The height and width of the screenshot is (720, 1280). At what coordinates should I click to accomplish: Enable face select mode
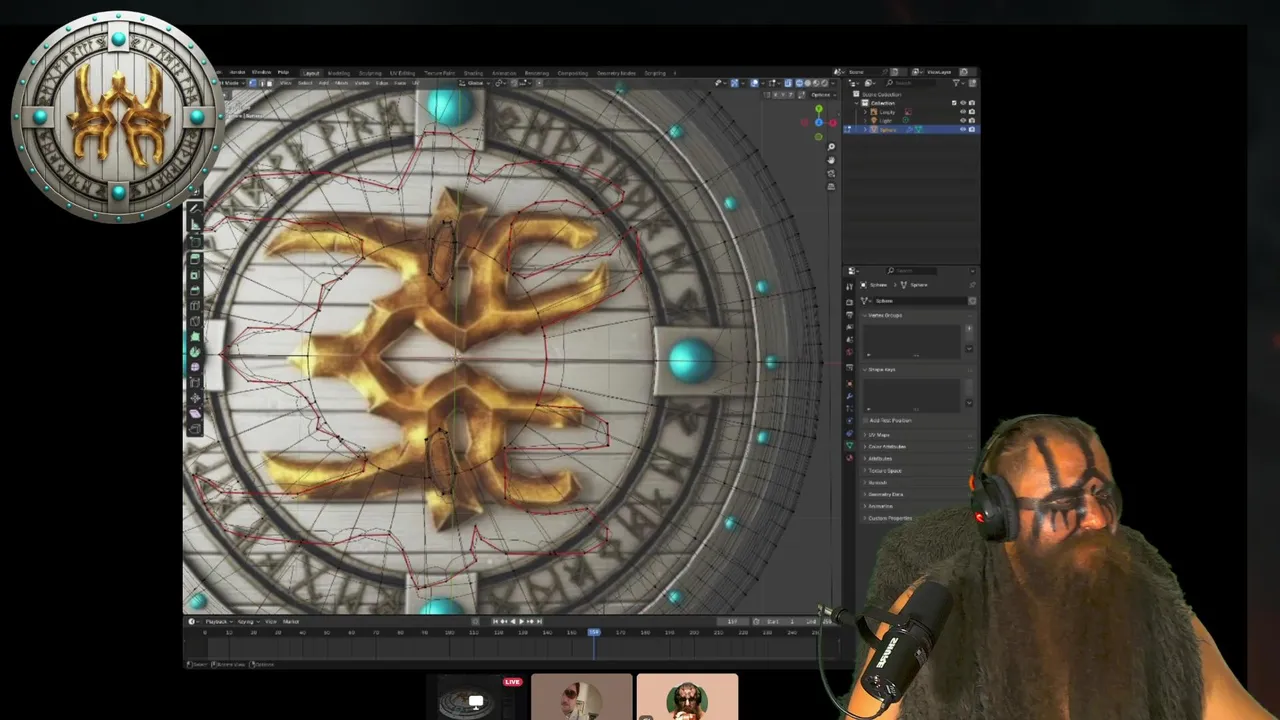pyautogui.click(x=269, y=83)
